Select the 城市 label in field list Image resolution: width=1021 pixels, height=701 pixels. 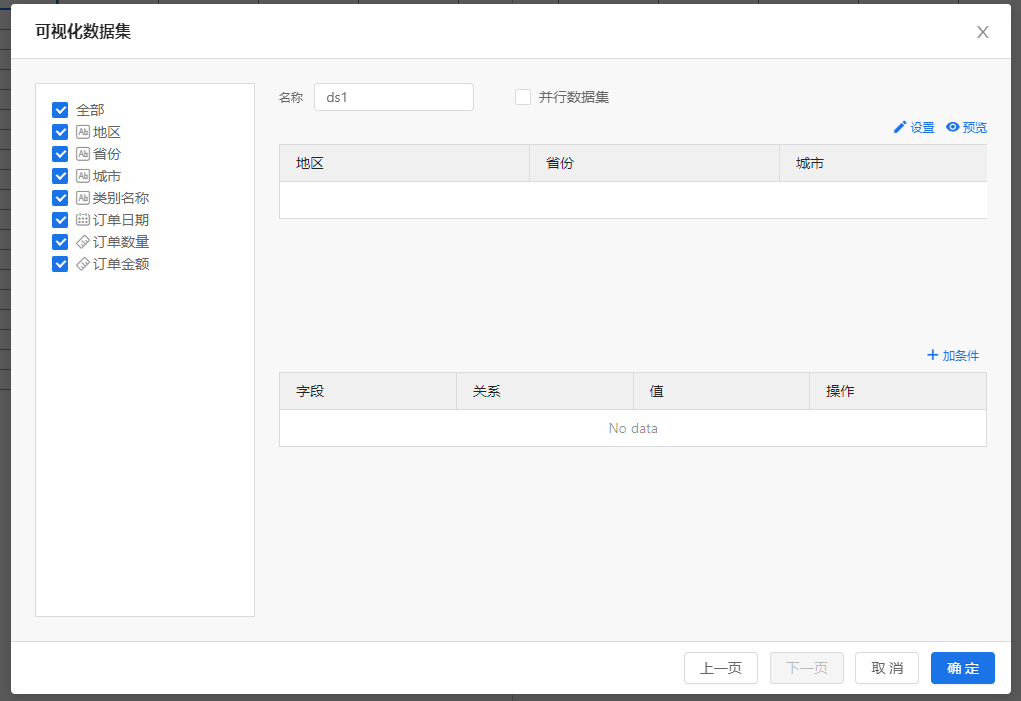107,176
